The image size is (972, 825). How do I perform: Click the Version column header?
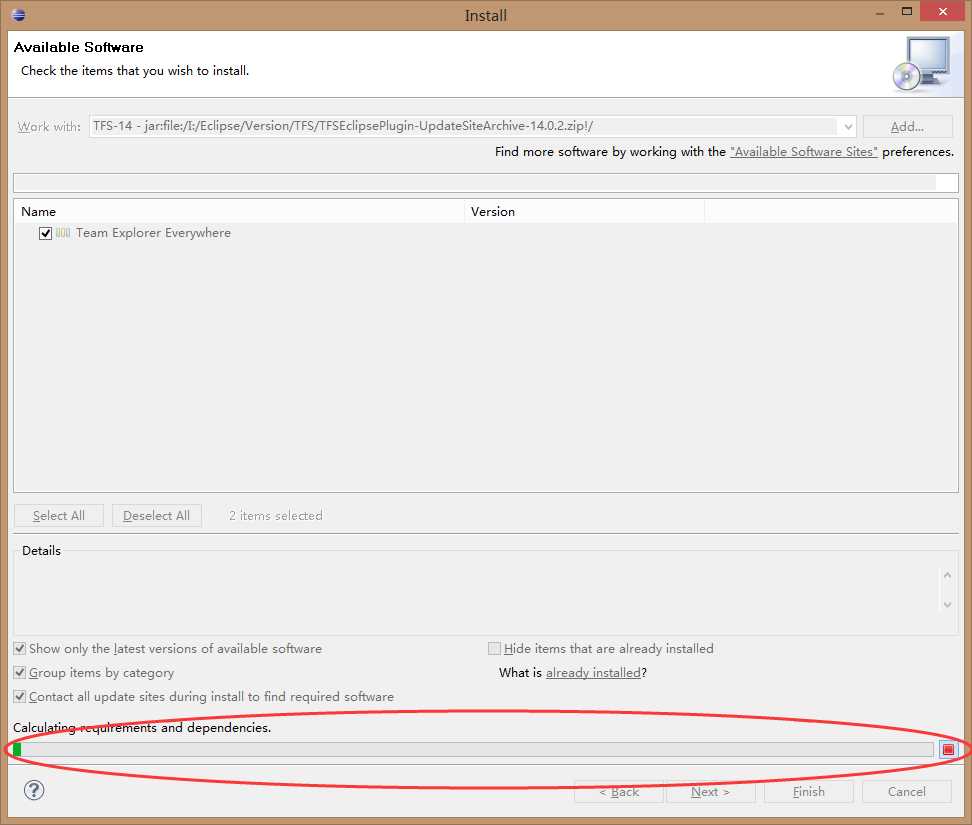tap(585, 211)
